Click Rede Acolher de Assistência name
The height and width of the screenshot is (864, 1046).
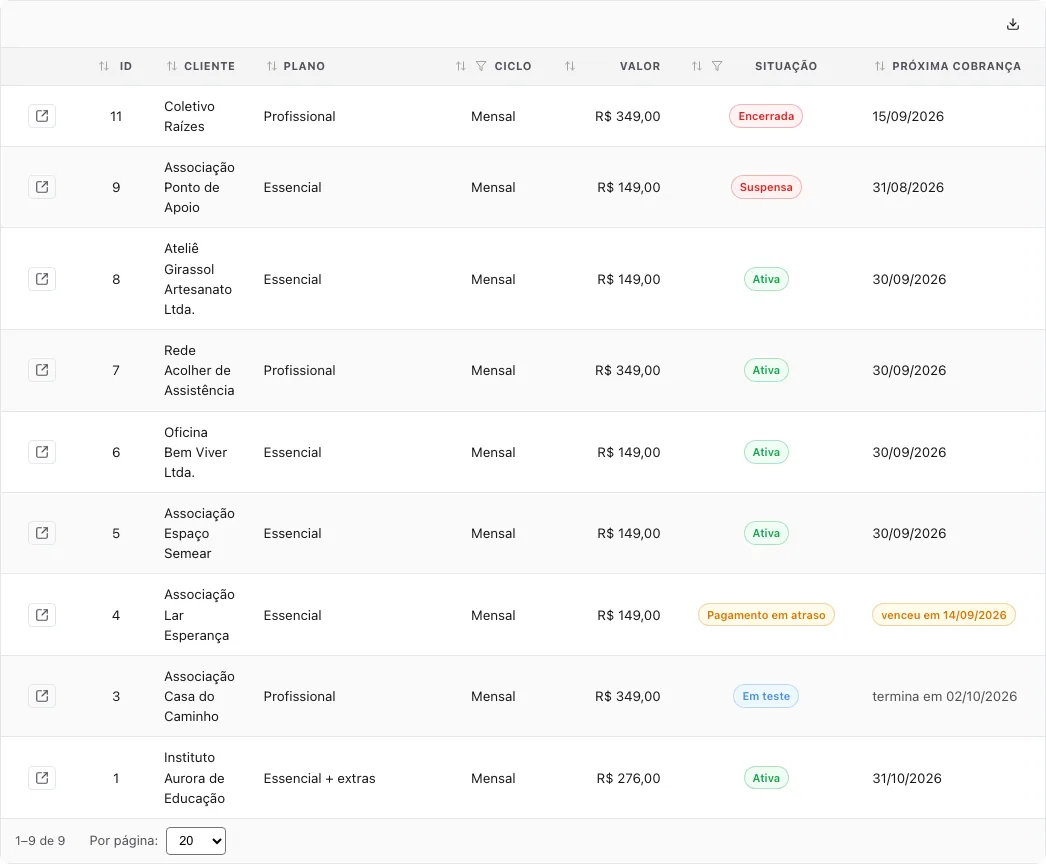tap(199, 370)
